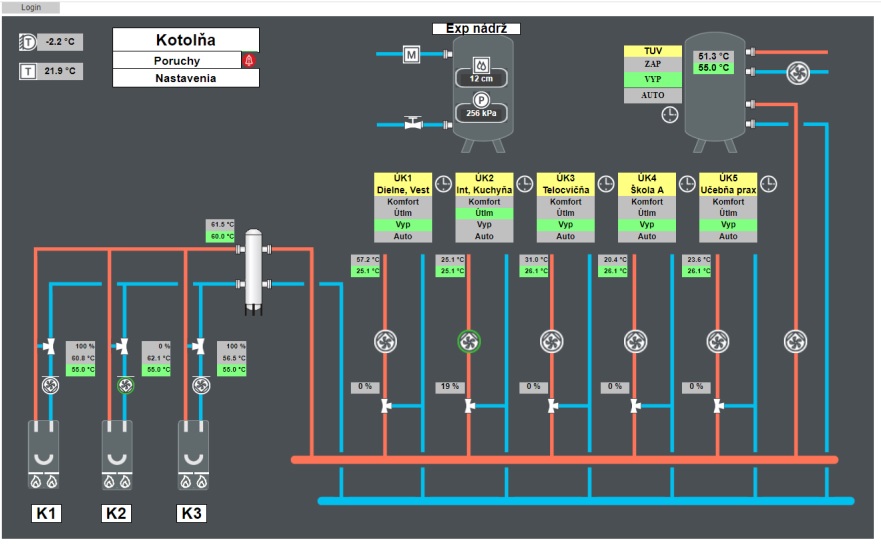Click the outdoor temperature sensor icon
The image size is (881, 550).
tap(28, 42)
